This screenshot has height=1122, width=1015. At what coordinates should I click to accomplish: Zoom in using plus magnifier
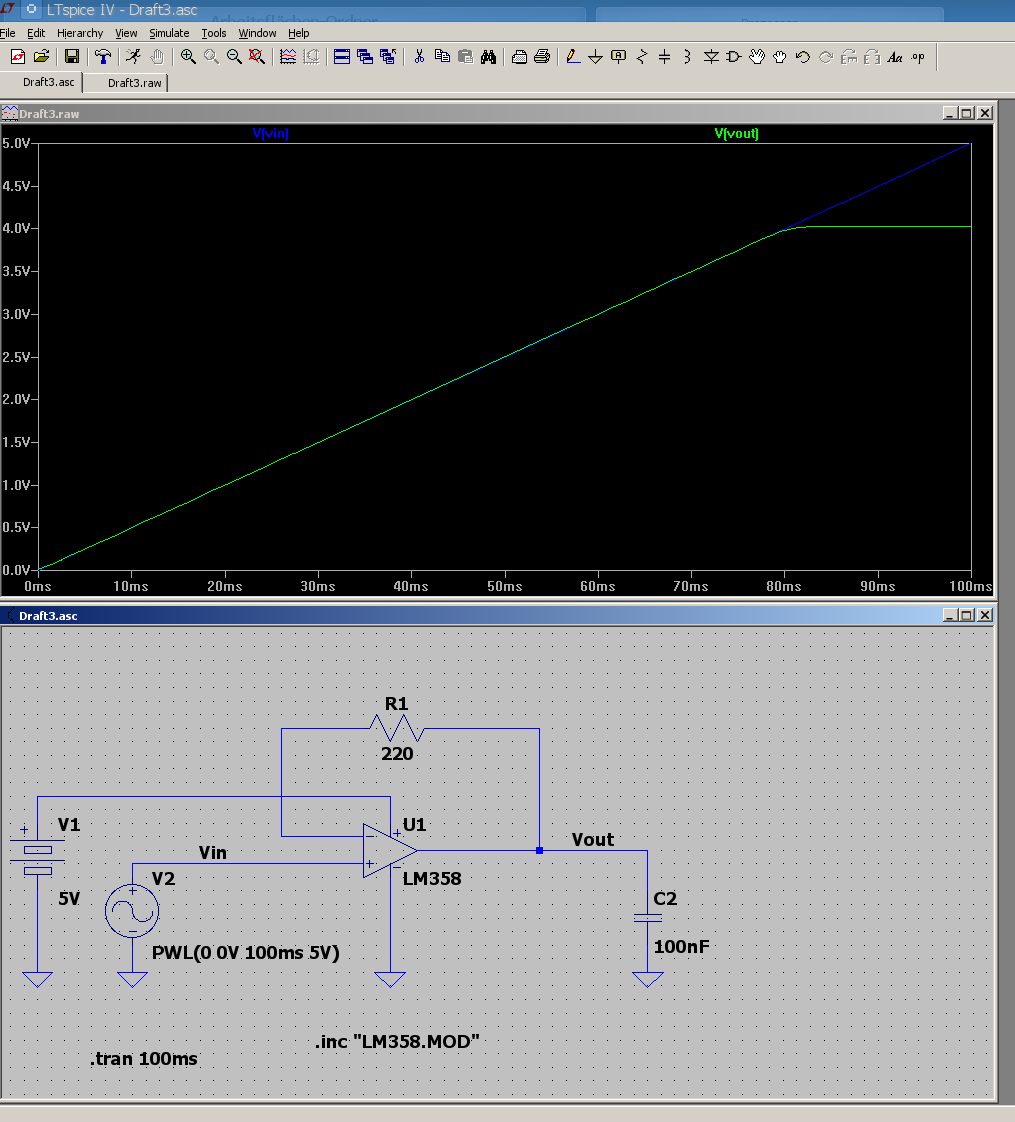click(x=188, y=57)
